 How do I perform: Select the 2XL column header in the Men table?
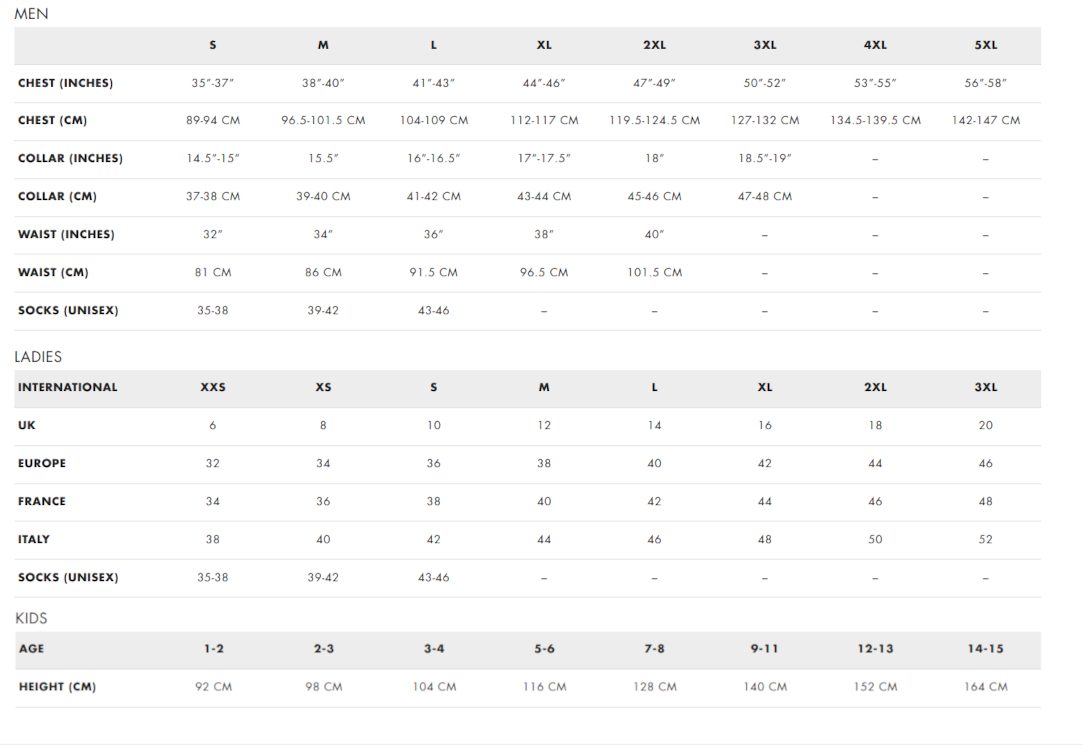[654, 45]
